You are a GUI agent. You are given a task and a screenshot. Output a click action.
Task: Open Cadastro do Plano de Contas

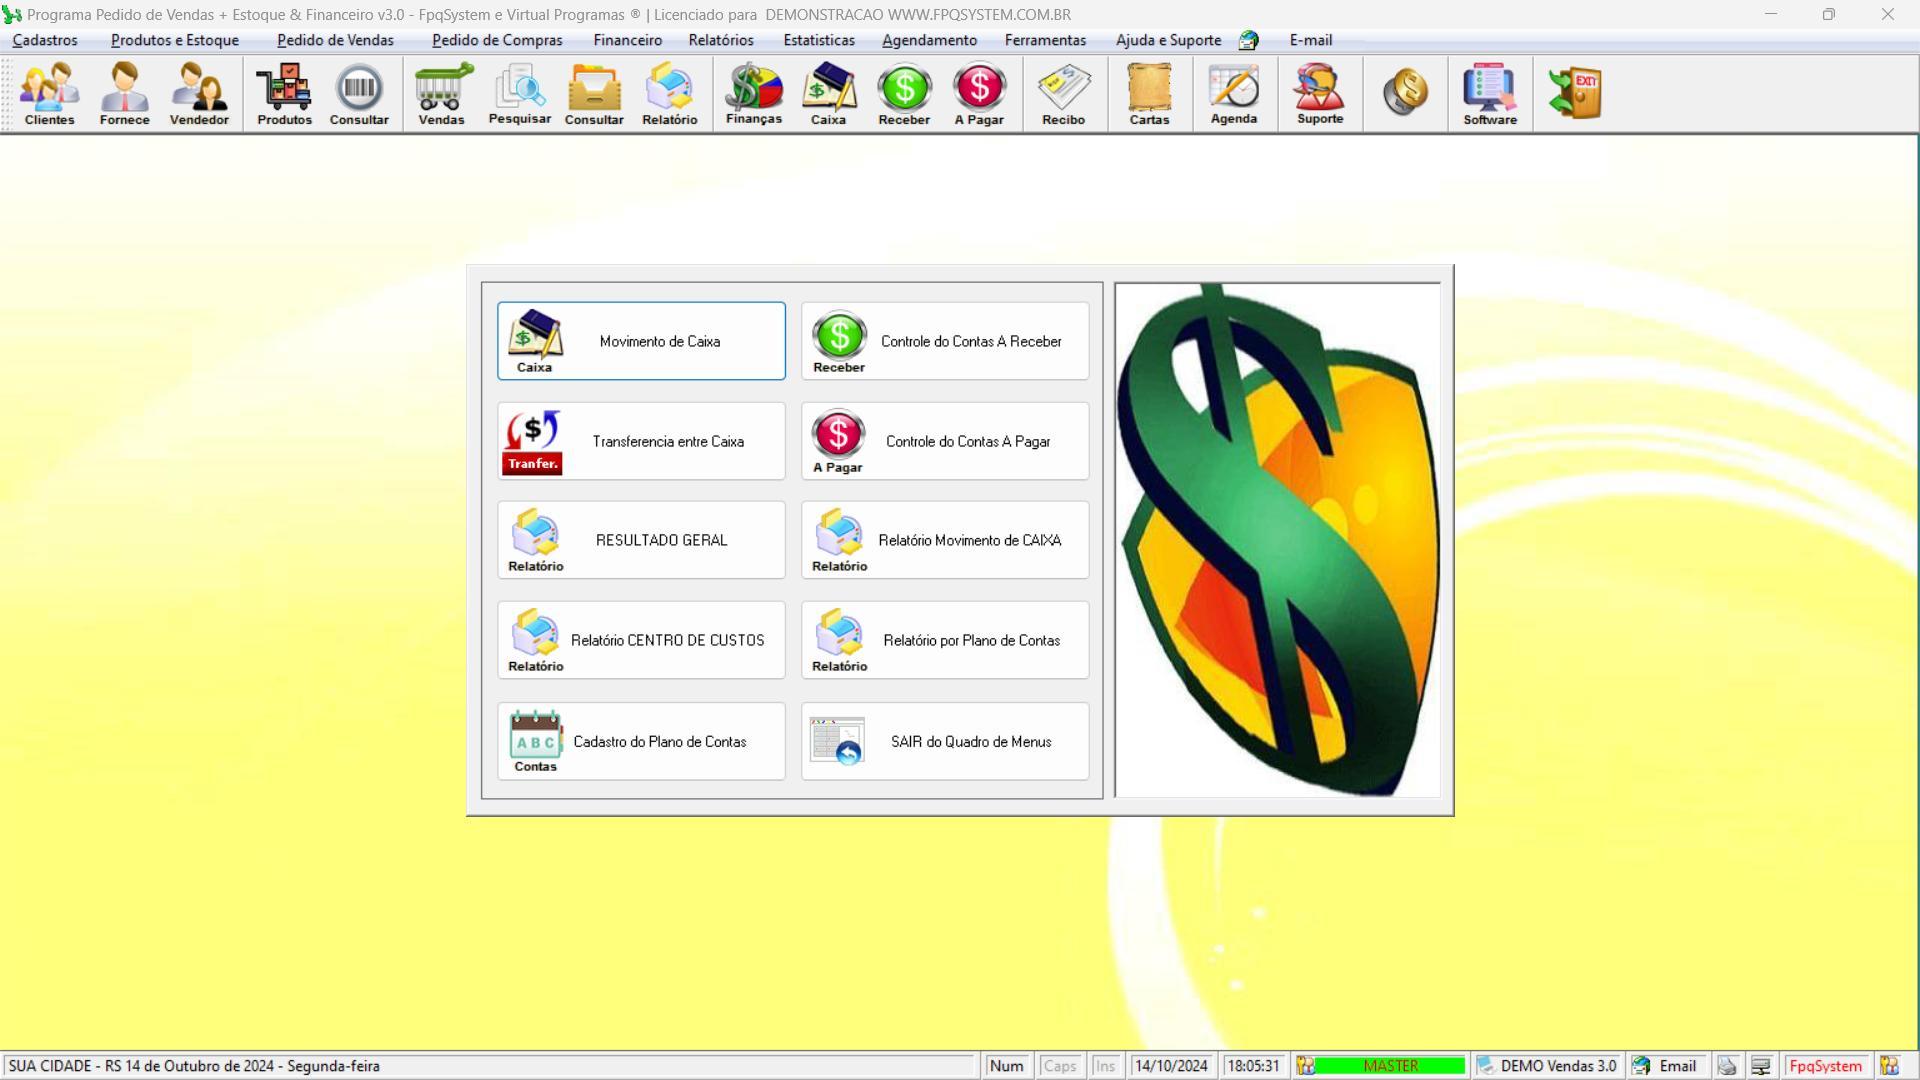tap(641, 741)
